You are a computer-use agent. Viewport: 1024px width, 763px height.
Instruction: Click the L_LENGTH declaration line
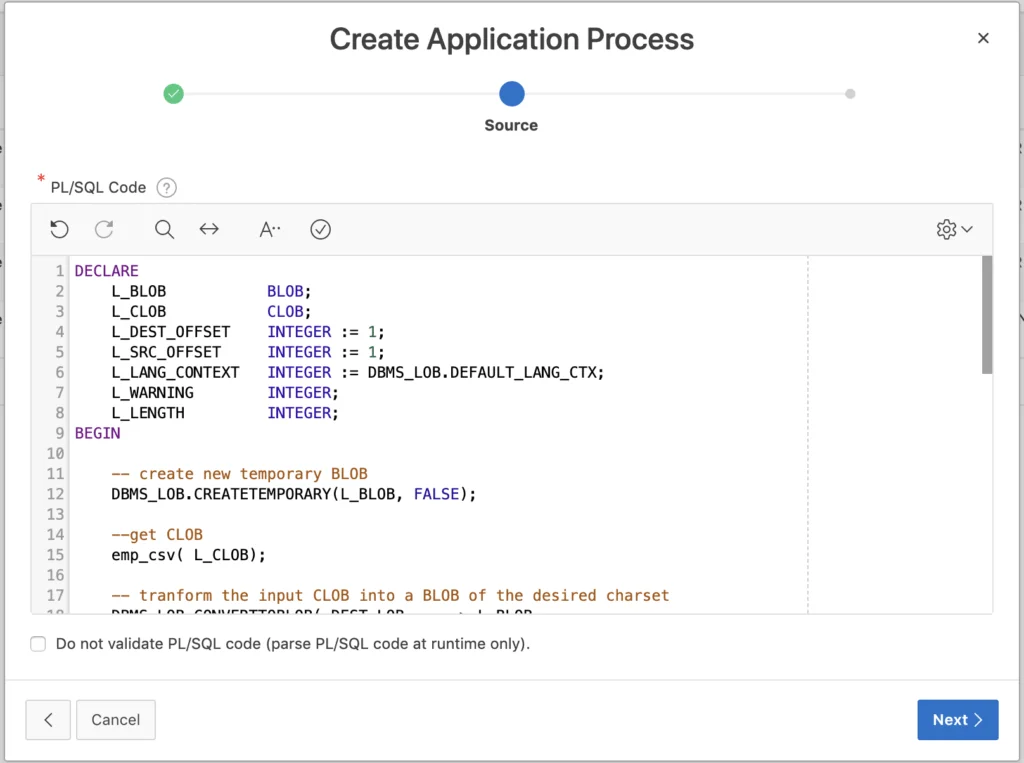[225, 413]
